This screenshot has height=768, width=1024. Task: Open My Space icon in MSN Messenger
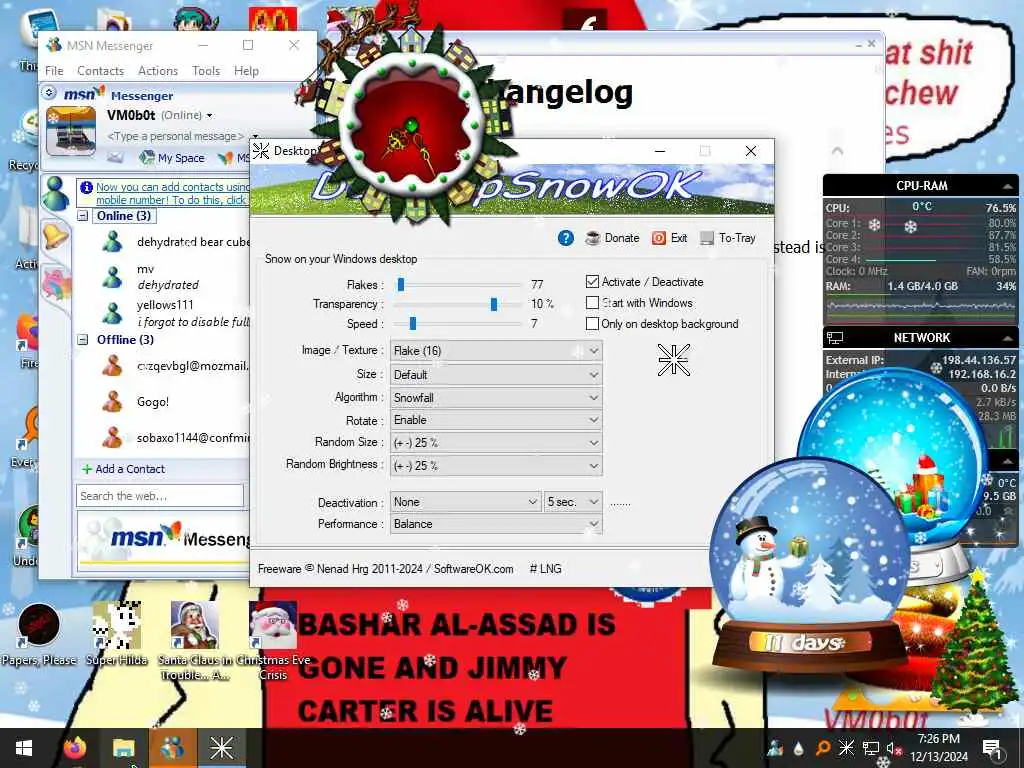tap(147, 157)
